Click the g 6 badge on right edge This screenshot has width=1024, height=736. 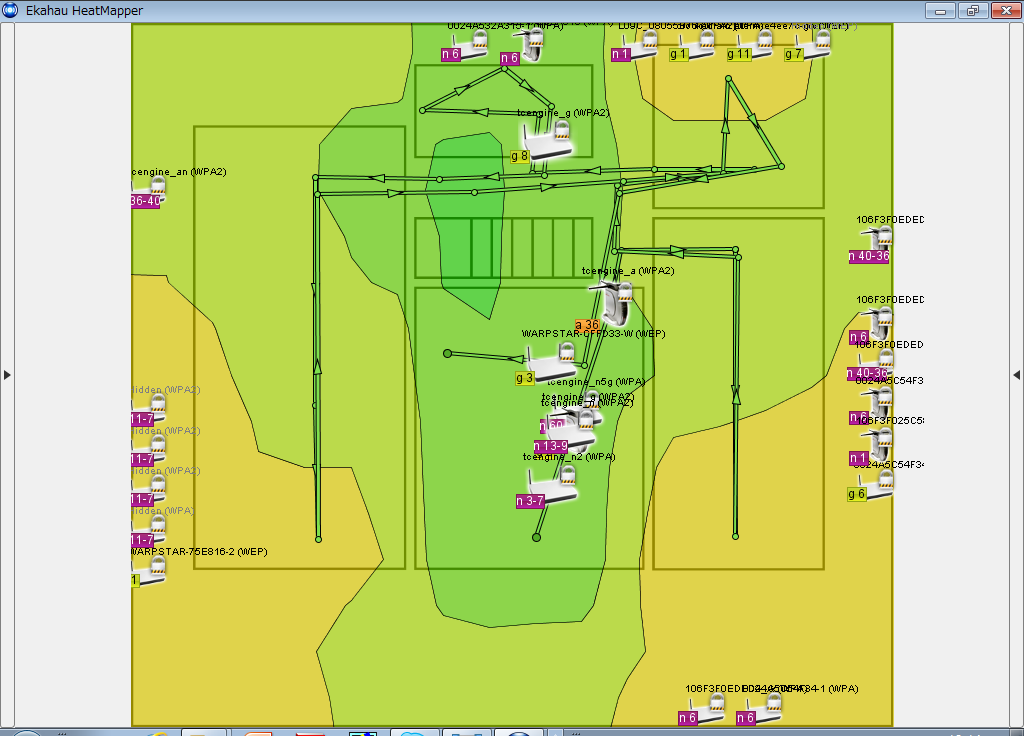[857, 494]
